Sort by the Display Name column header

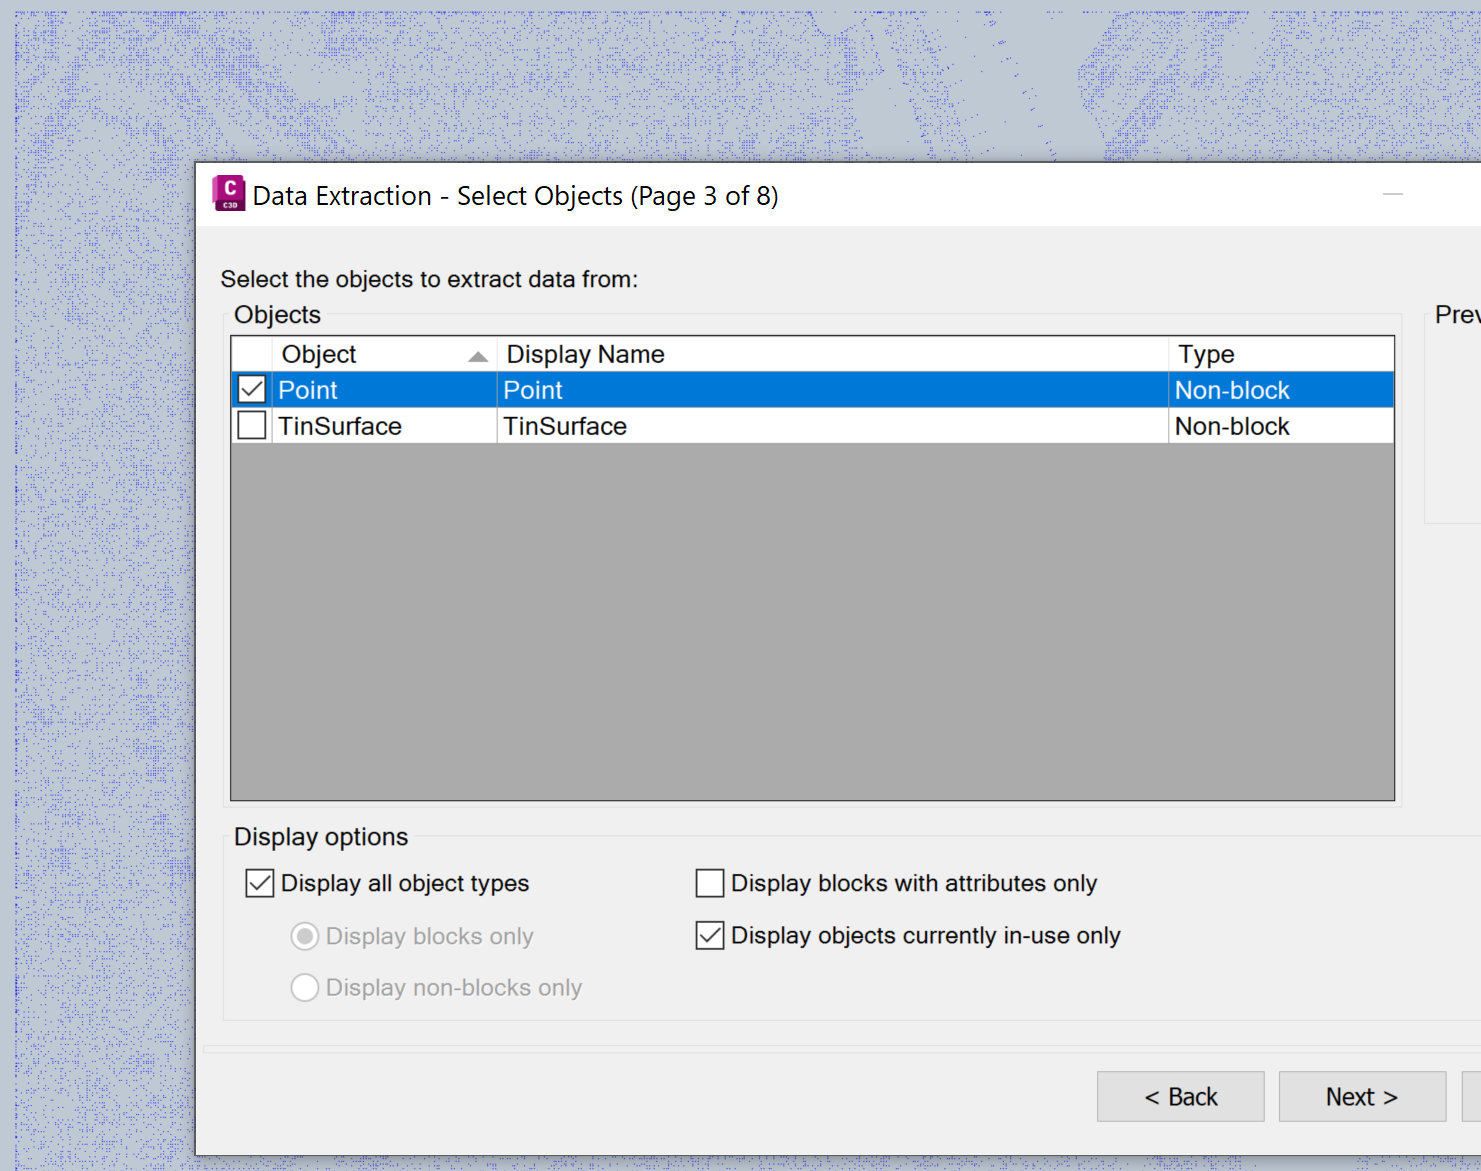tap(585, 353)
